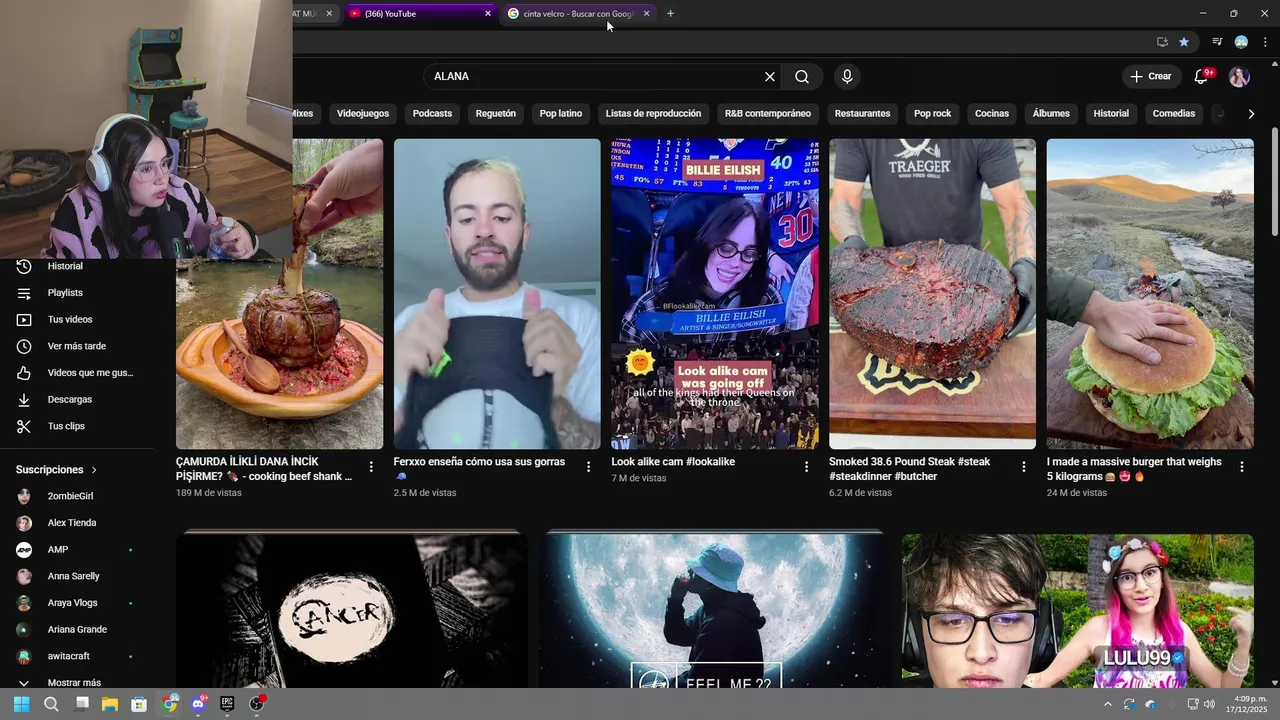1280x720 pixels.
Task: Clear the ALANA search text with X
Action: pos(770,76)
